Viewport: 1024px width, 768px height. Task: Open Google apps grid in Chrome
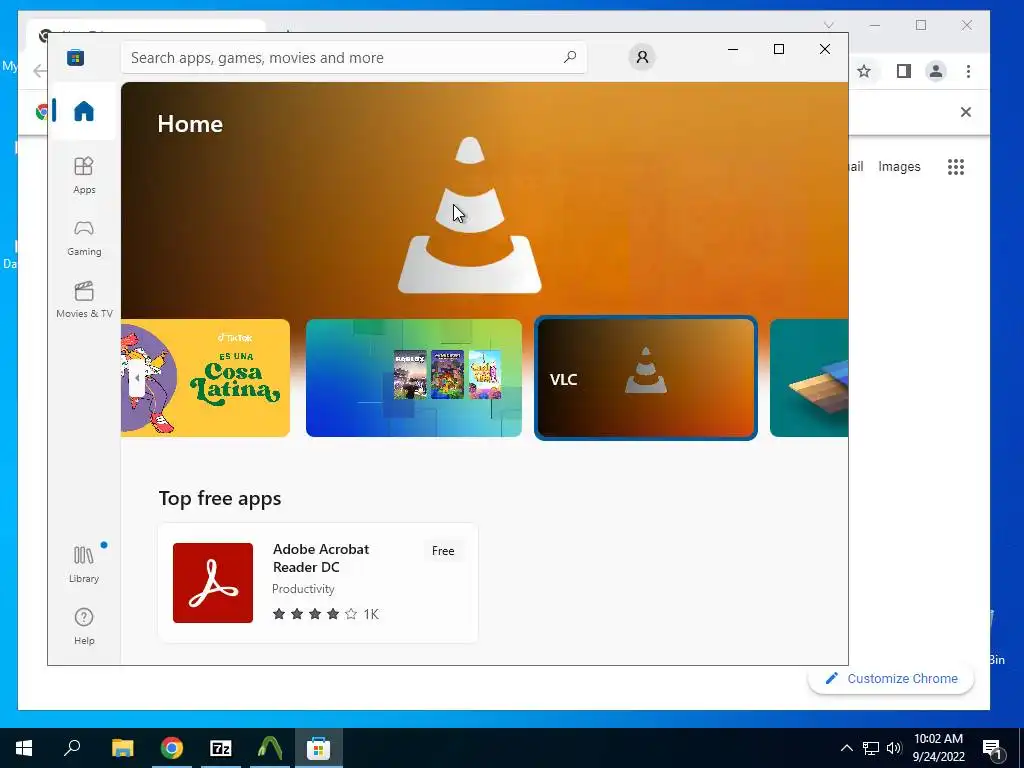coord(956,167)
